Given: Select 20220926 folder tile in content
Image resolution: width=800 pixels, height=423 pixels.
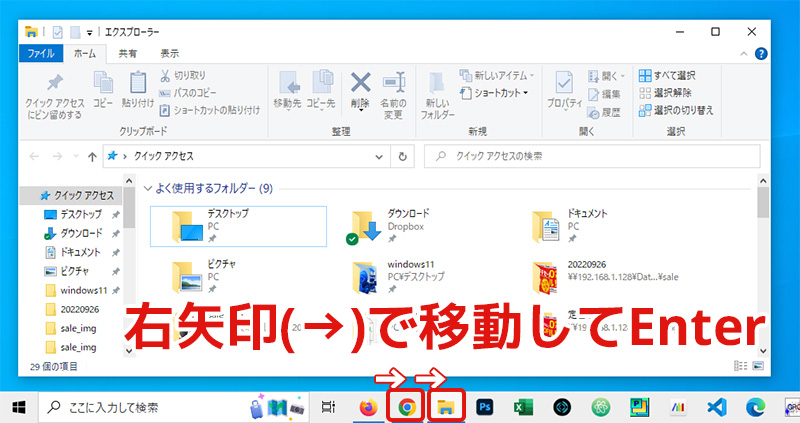Looking at the screenshot, I should (605, 277).
